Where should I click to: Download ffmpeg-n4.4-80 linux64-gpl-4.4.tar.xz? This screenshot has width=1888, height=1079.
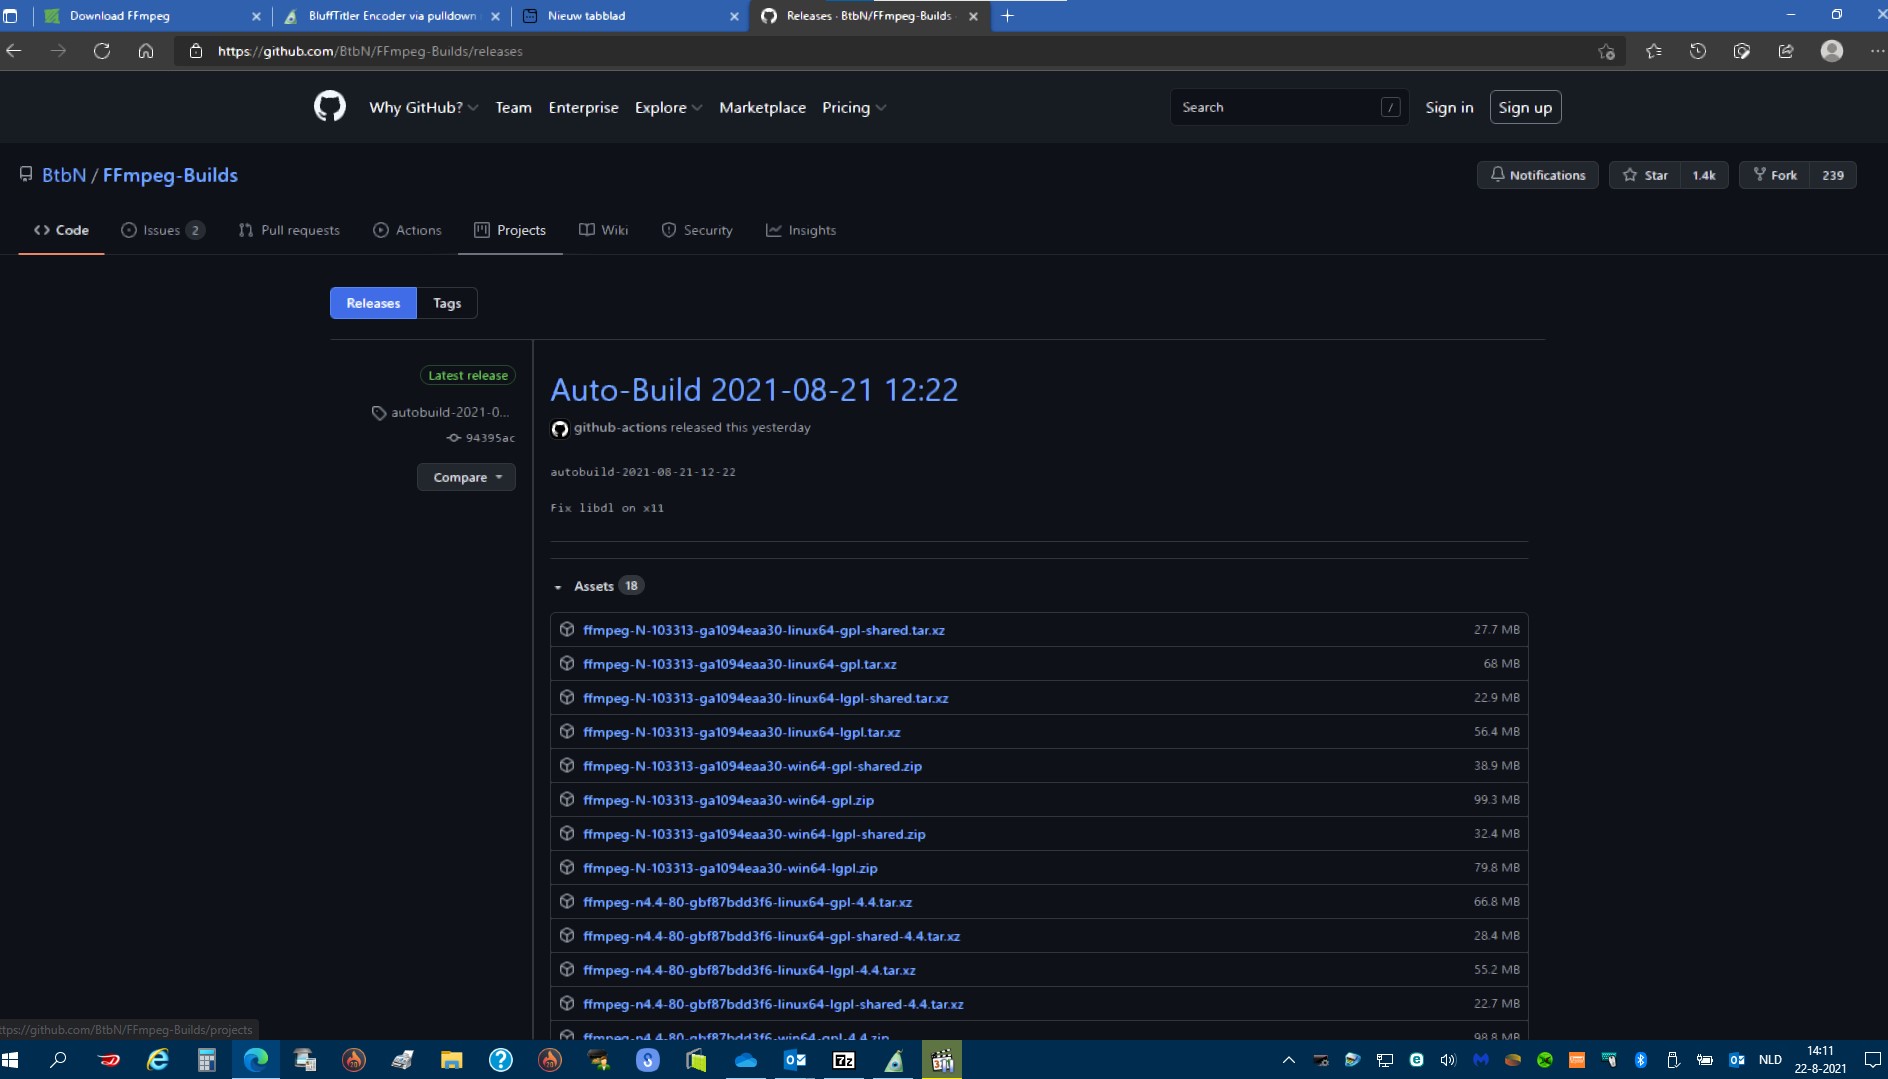[747, 902]
